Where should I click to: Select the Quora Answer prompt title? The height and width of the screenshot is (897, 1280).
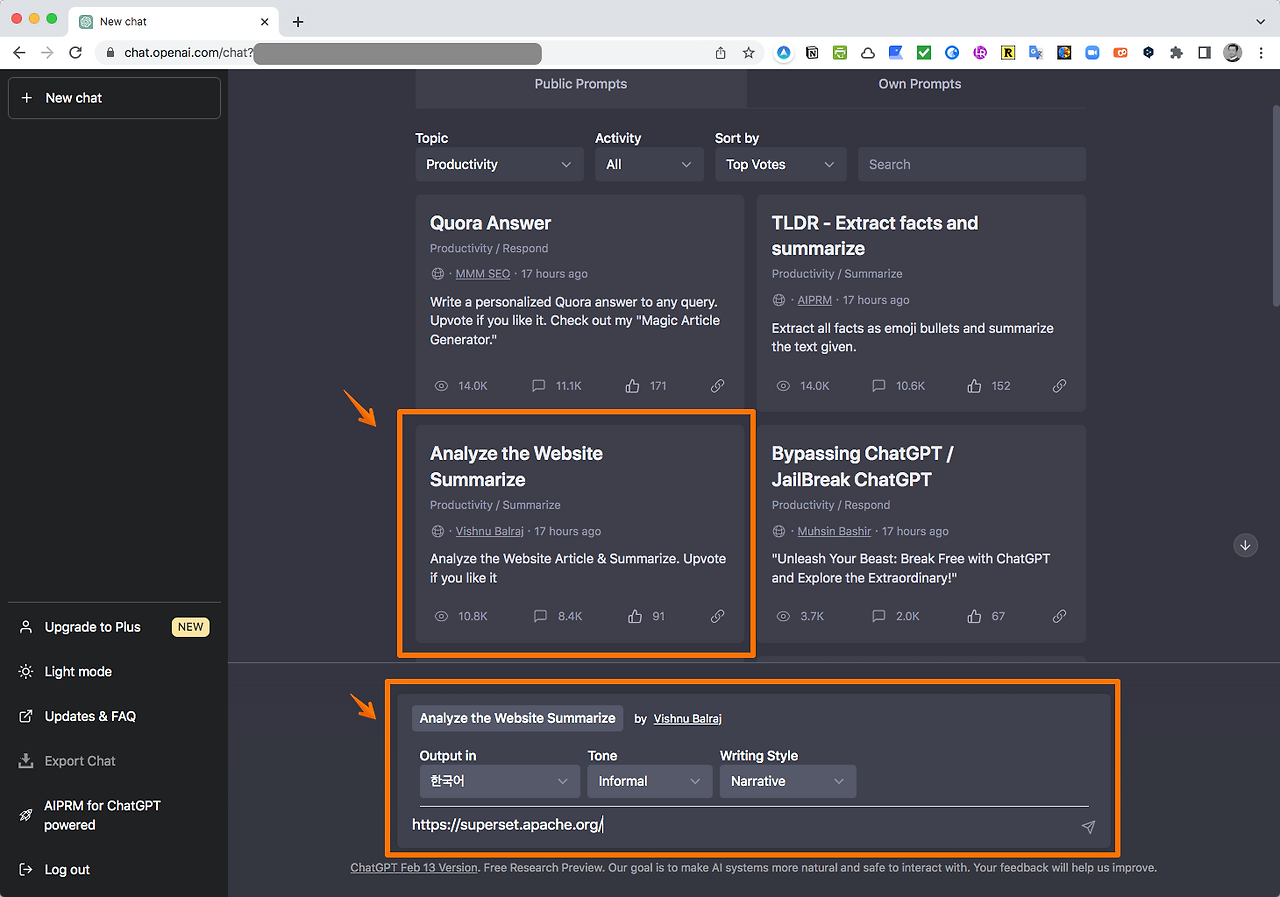(491, 223)
